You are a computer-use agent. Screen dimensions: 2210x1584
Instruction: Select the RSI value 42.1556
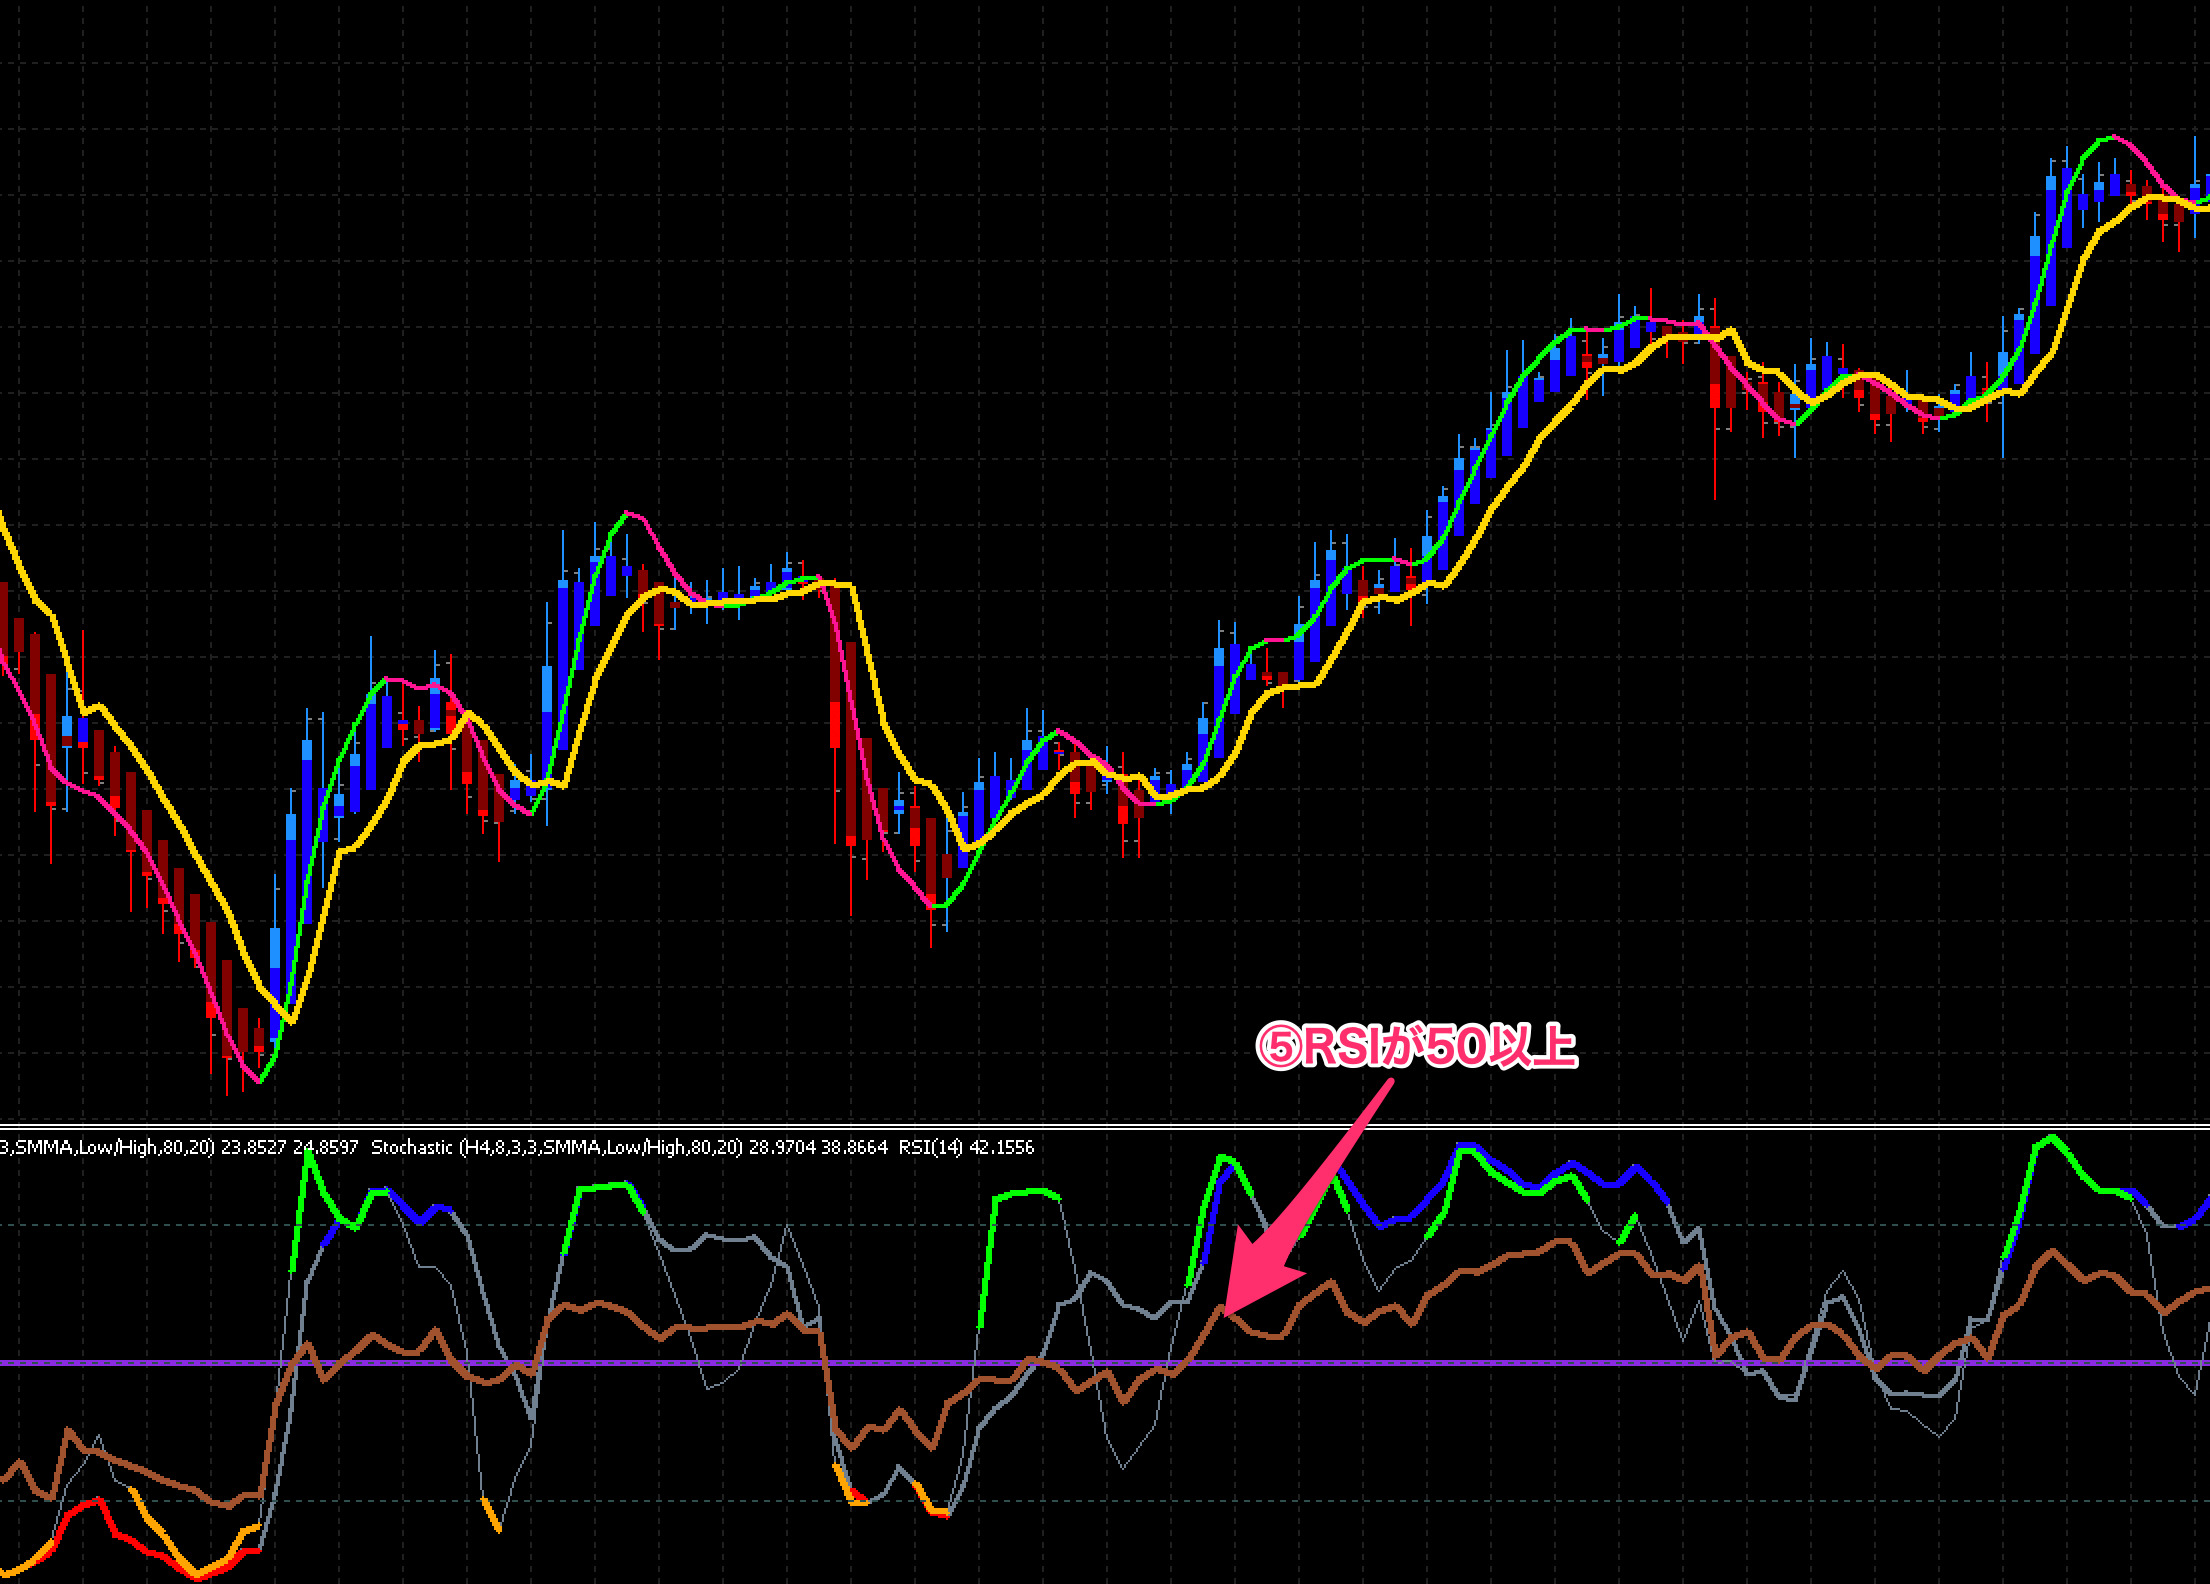(1001, 1147)
